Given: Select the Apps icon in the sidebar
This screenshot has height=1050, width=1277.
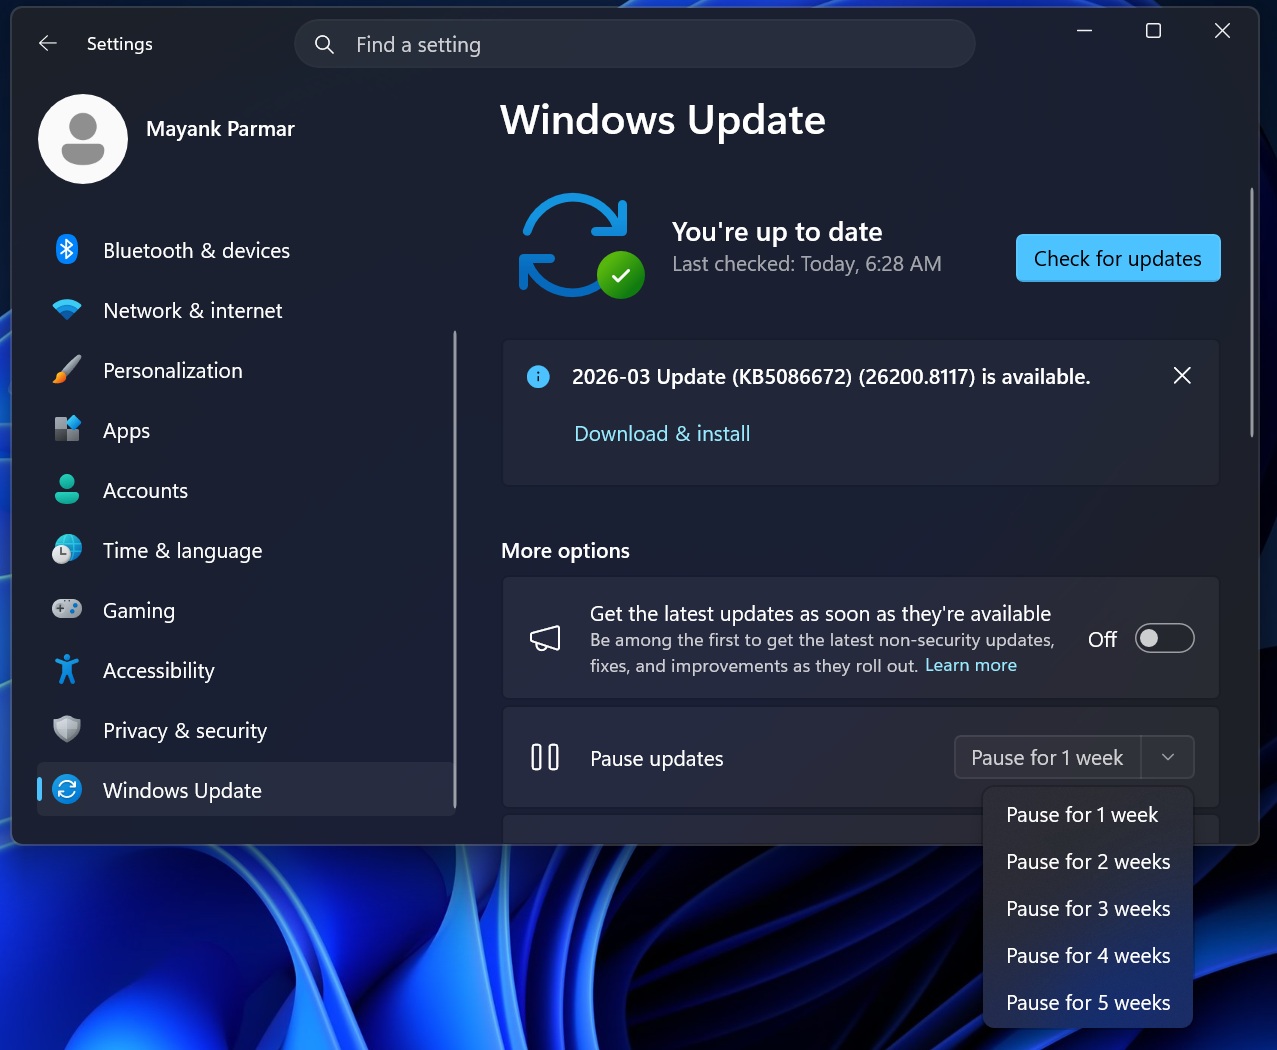Looking at the screenshot, I should 66,430.
